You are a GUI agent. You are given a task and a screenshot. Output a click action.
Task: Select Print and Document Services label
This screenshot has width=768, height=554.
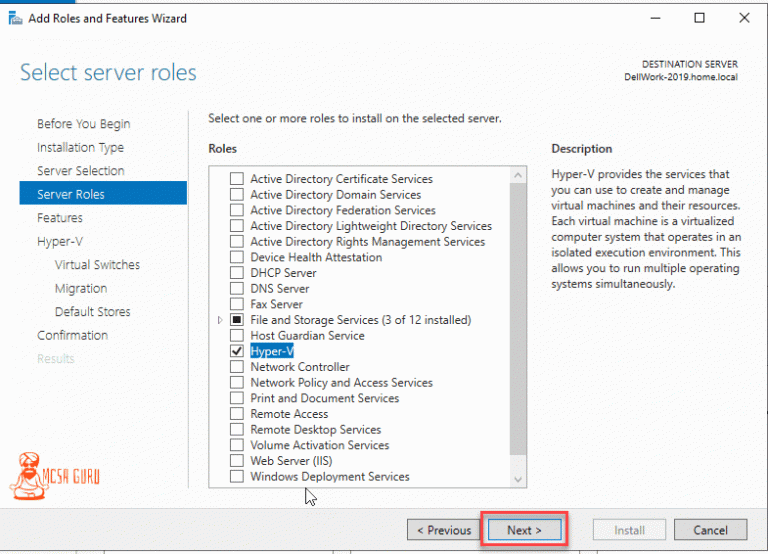click(x=325, y=398)
